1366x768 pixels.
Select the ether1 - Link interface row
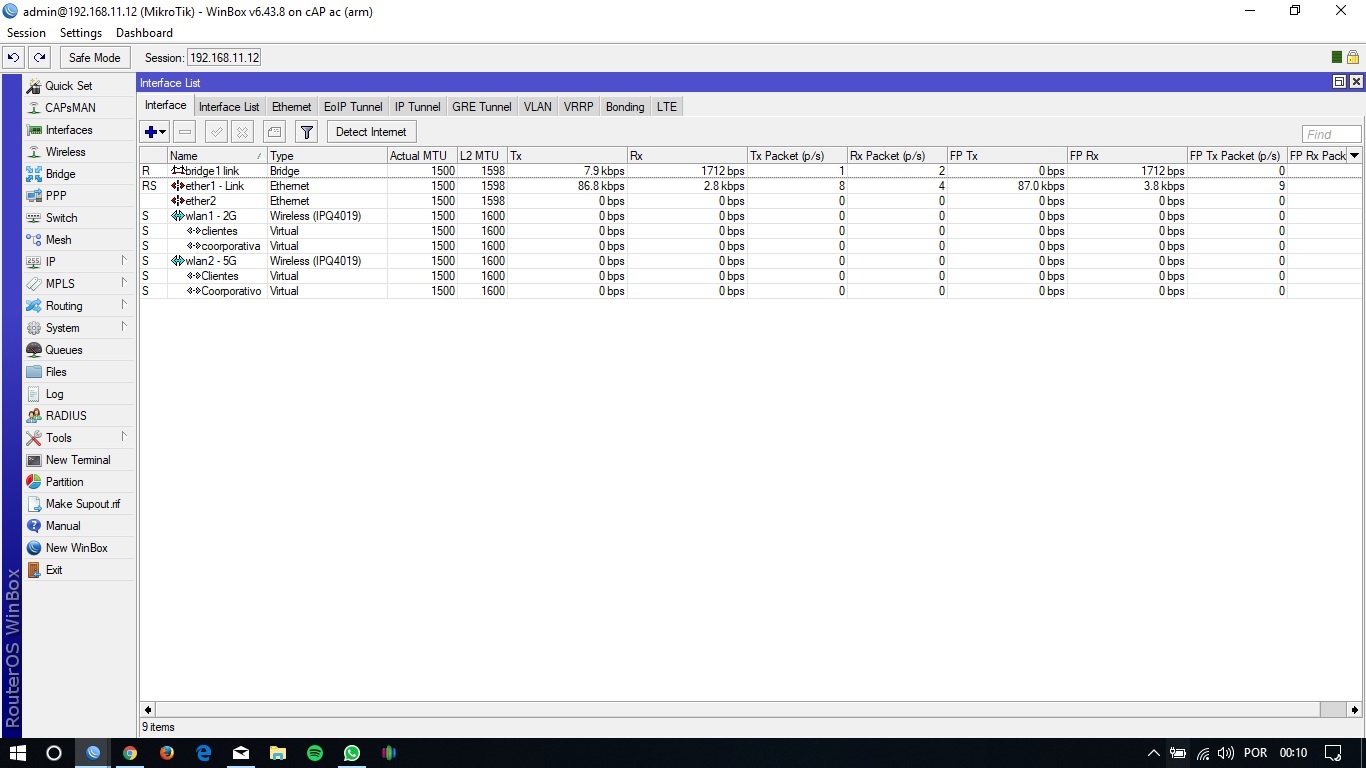[x=750, y=186]
